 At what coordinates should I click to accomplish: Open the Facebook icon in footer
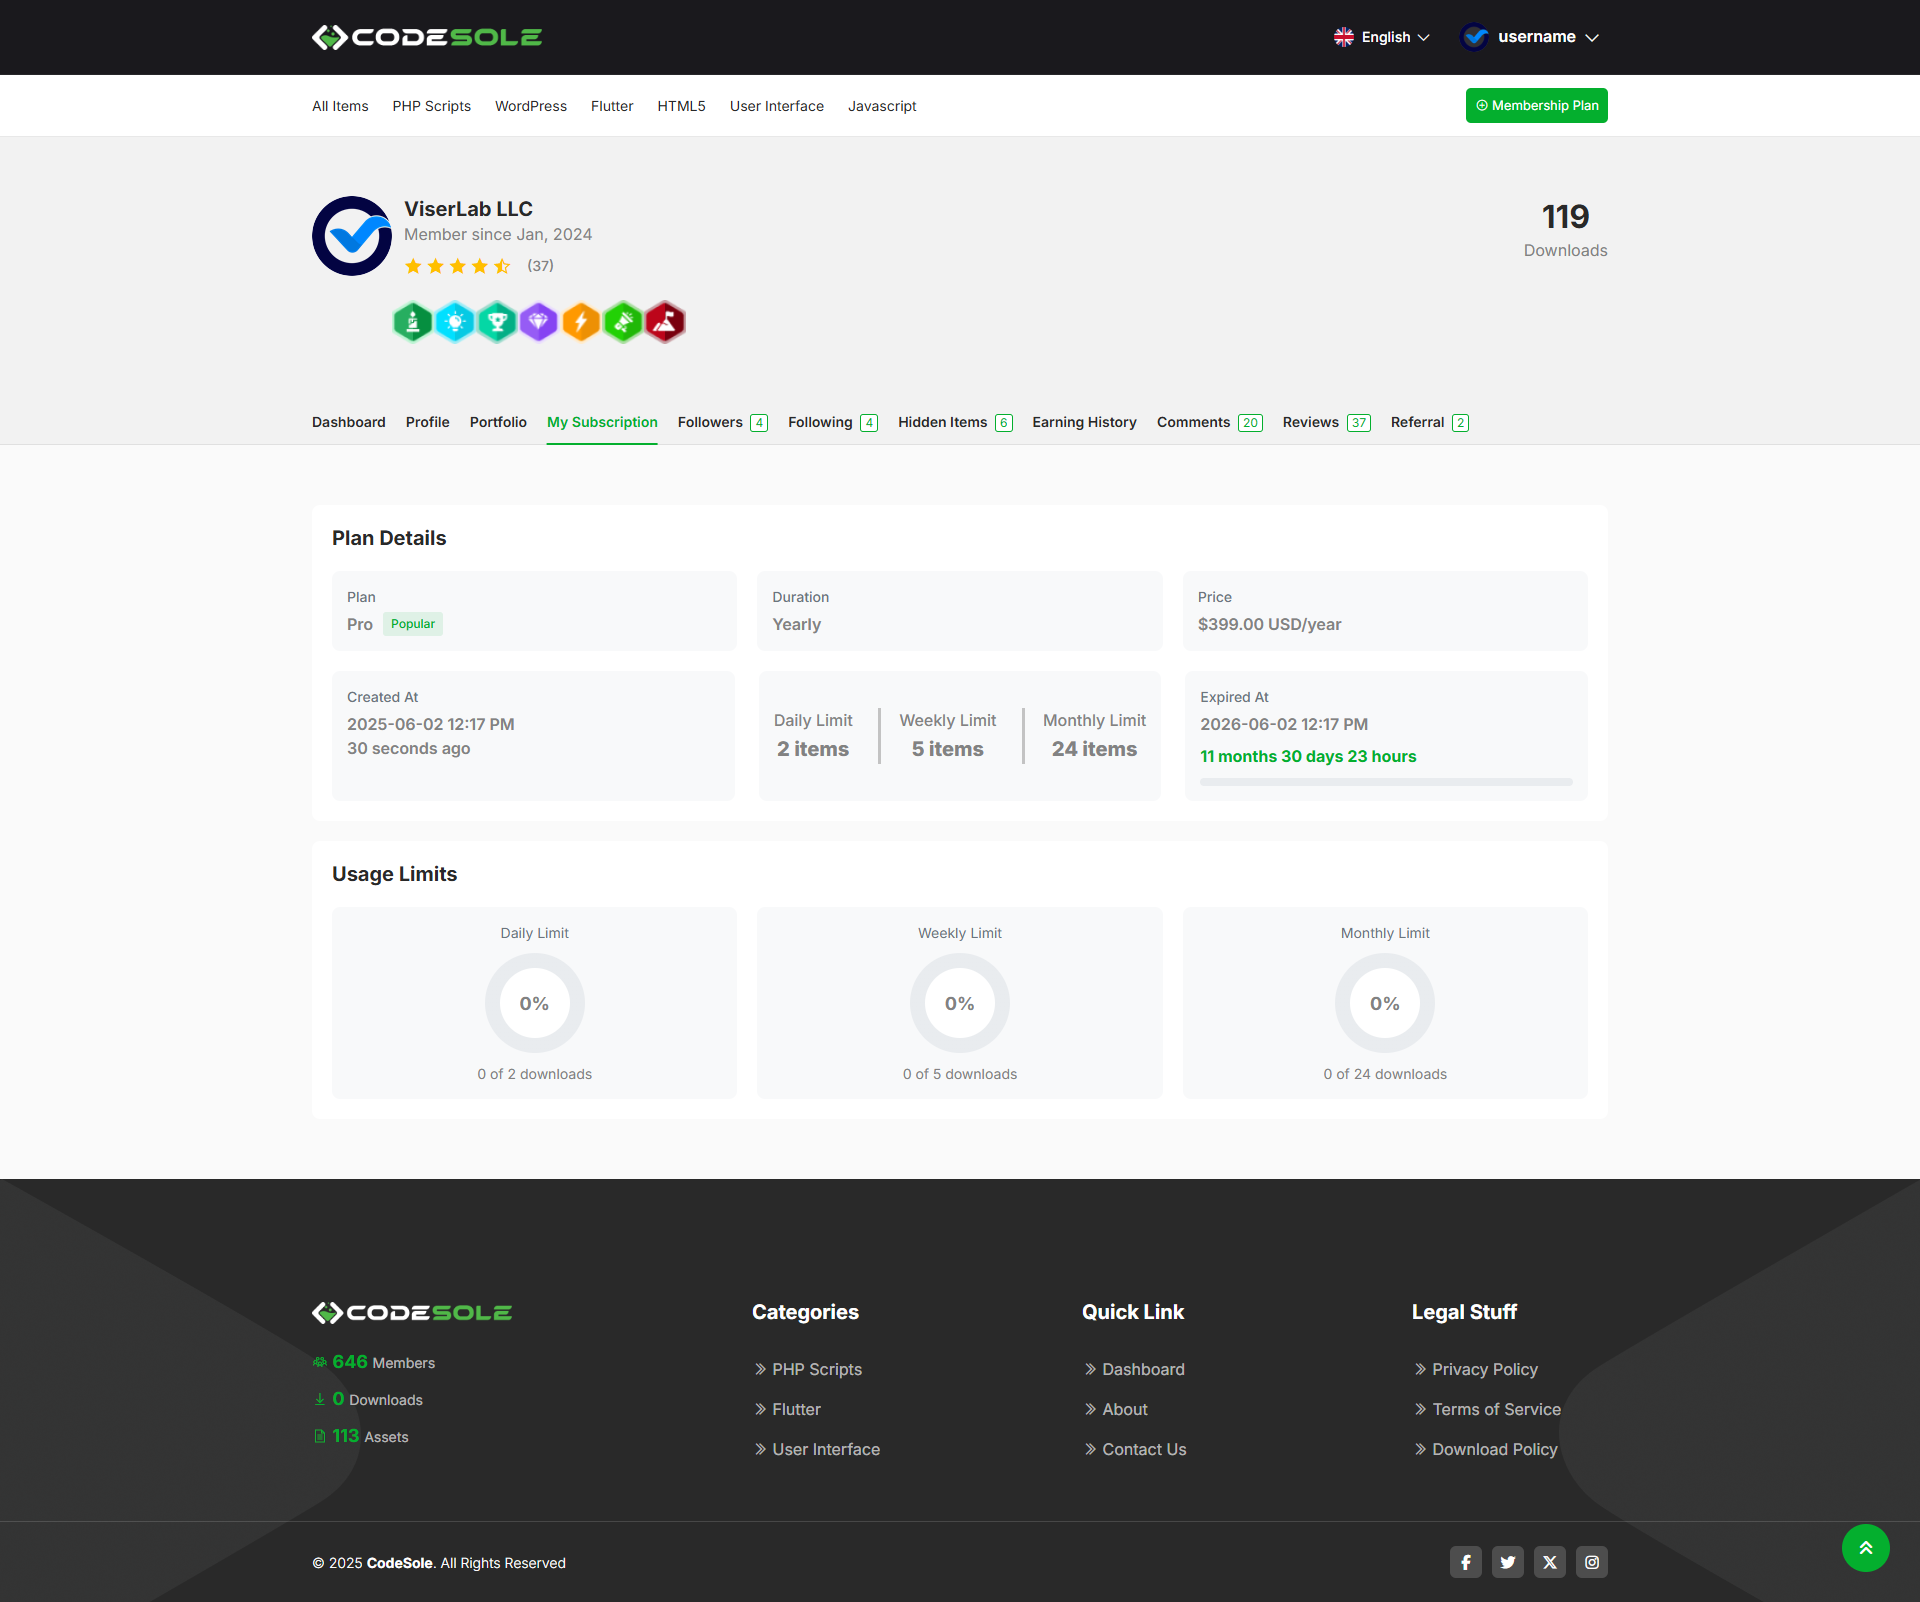pyautogui.click(x=1465, y=1562)
